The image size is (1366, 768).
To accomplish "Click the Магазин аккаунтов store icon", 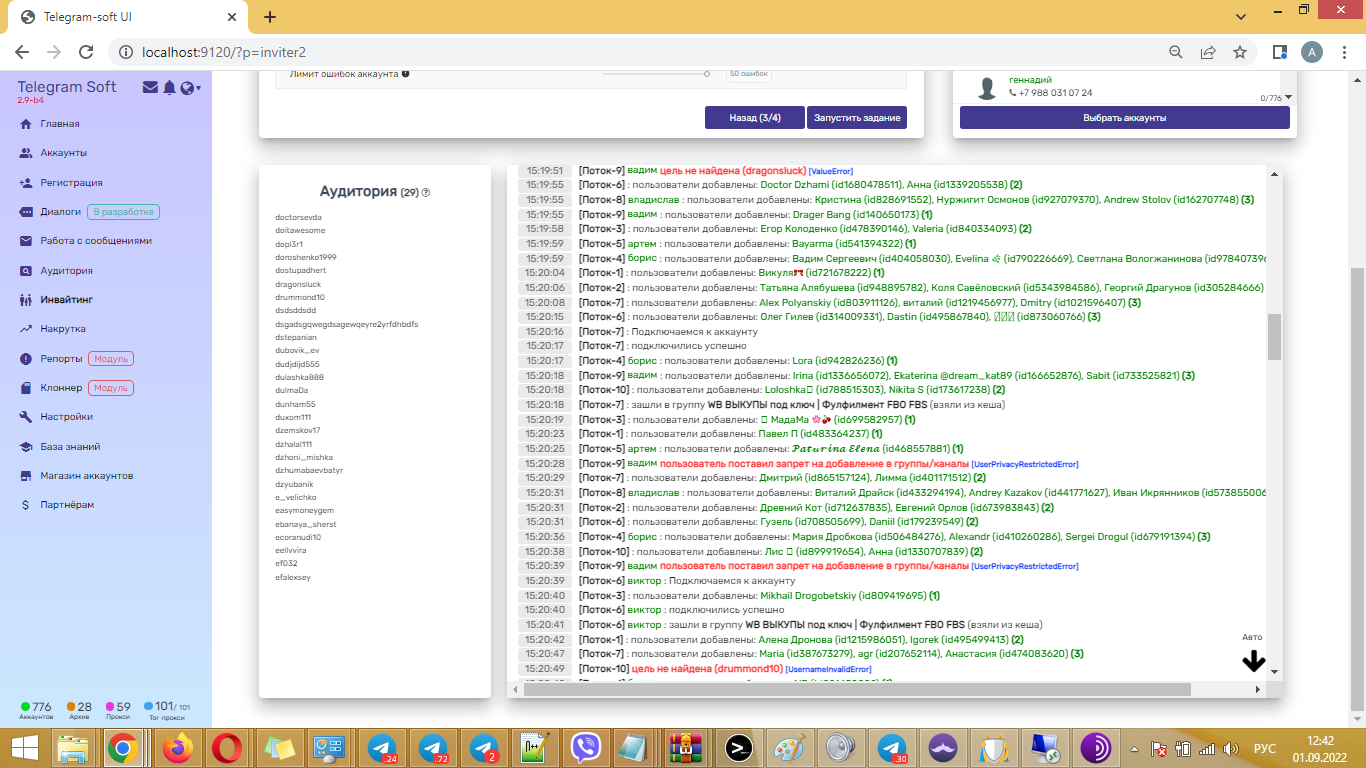I will [26, 476].
